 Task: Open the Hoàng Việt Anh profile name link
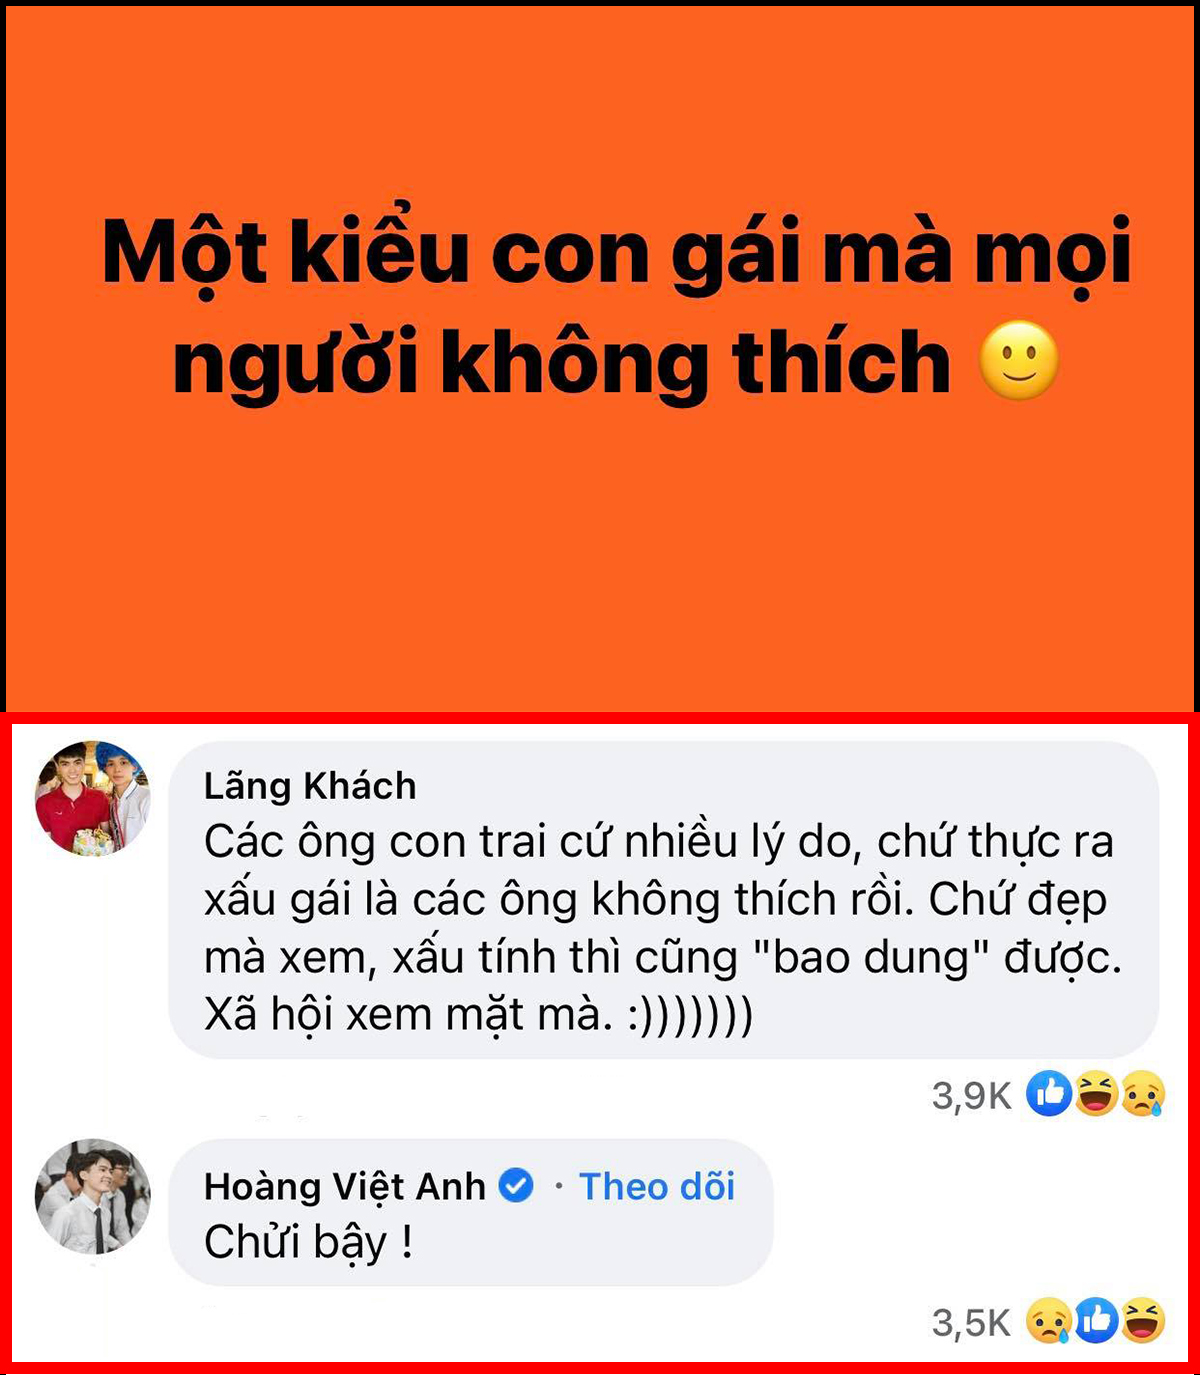[x=345, y=1186]
